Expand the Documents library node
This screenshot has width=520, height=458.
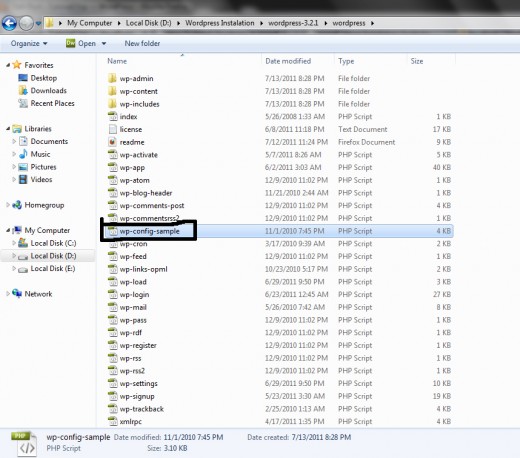[14, 141]
